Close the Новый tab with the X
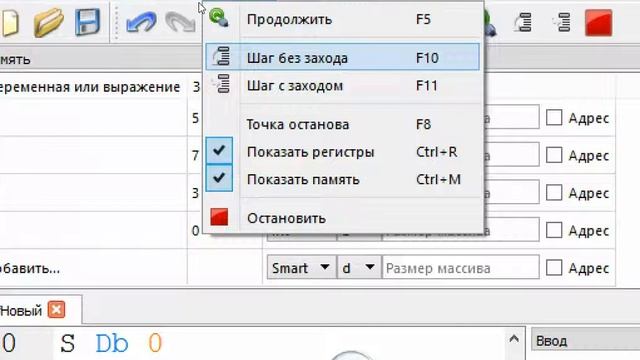Screen dimensions: 640x360 [56, 310]
